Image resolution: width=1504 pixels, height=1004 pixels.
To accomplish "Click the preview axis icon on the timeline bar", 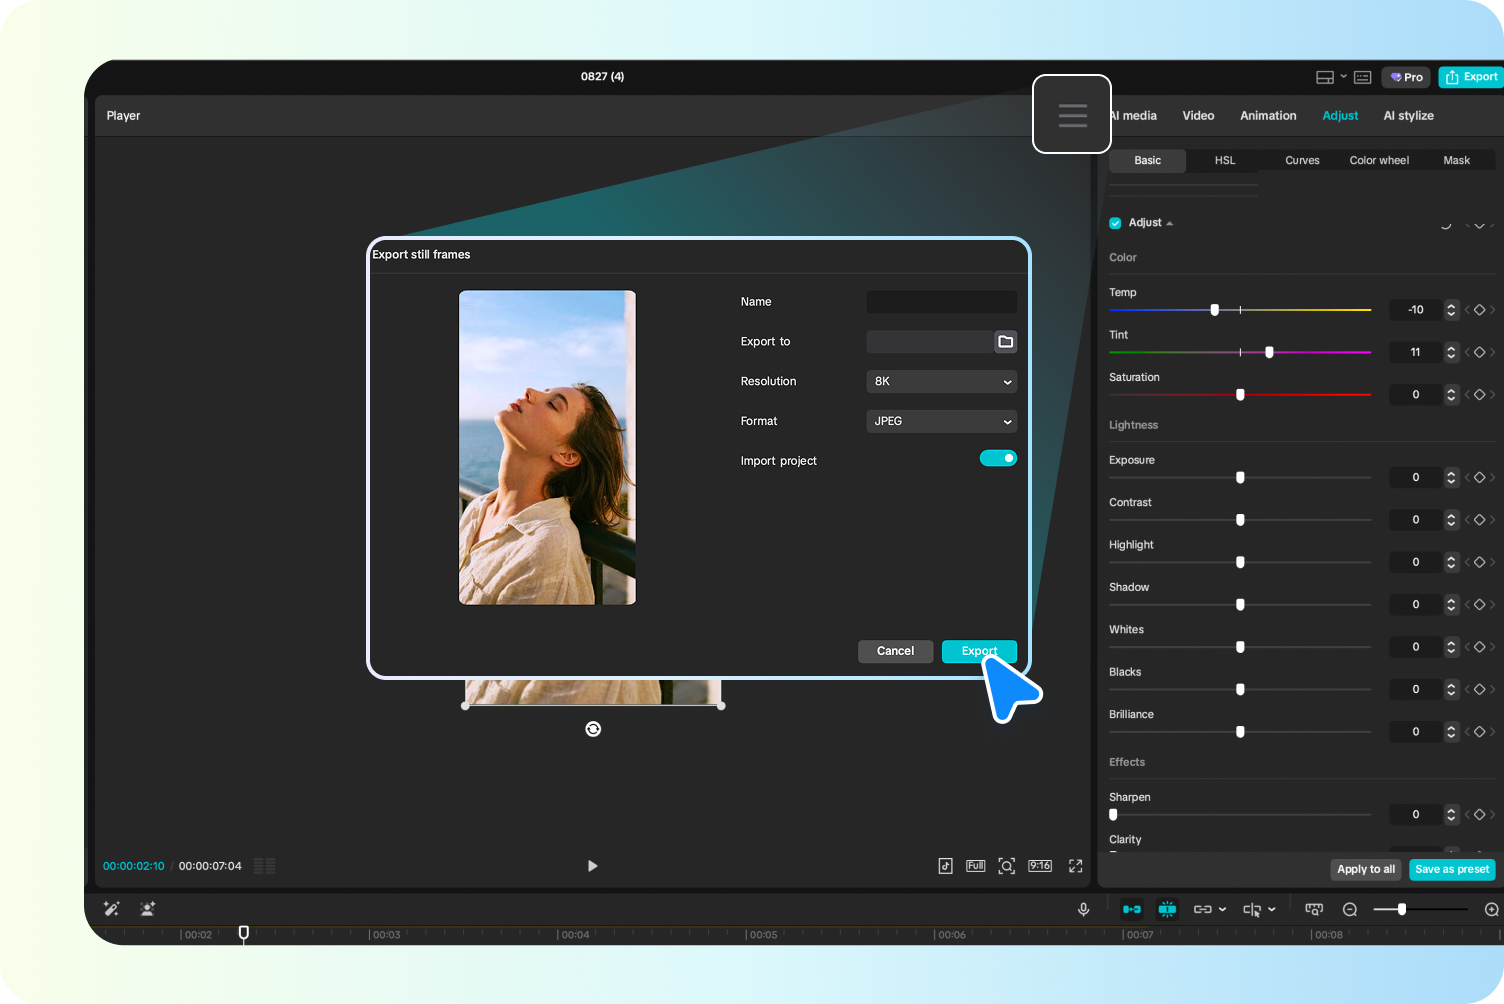I will (x=1314, y=909).
